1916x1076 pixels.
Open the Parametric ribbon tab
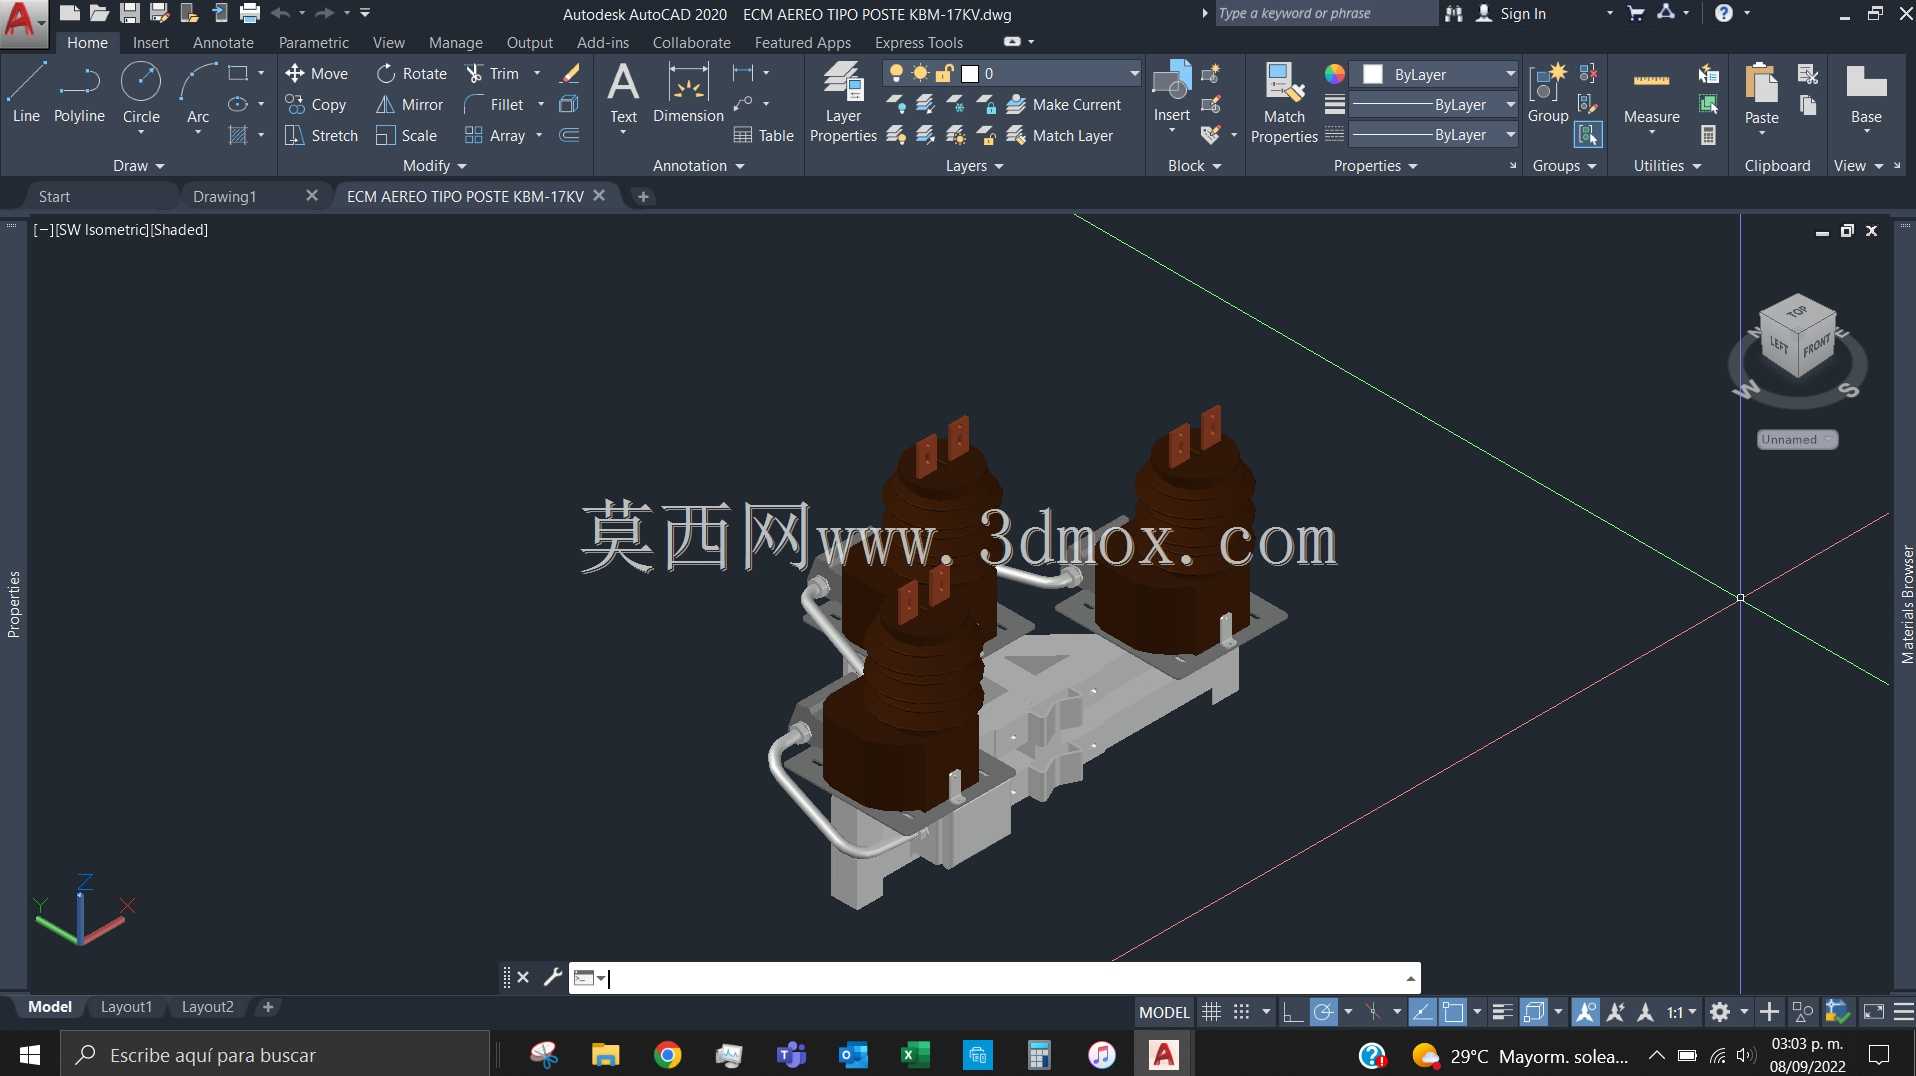(313, 43)
